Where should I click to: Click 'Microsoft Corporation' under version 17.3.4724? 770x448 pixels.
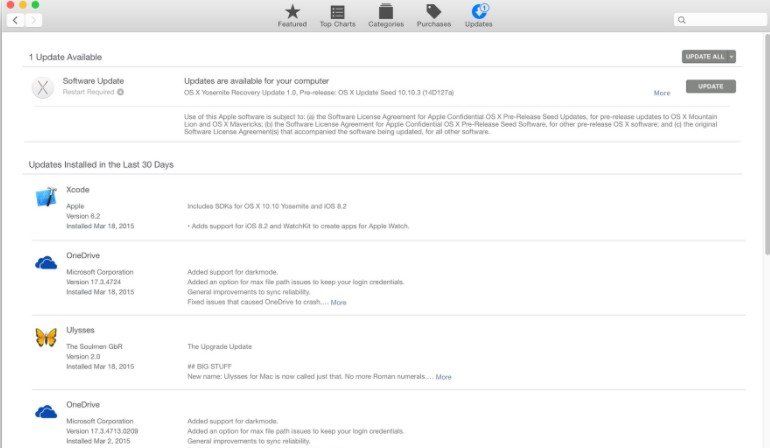tap(100, 272)
